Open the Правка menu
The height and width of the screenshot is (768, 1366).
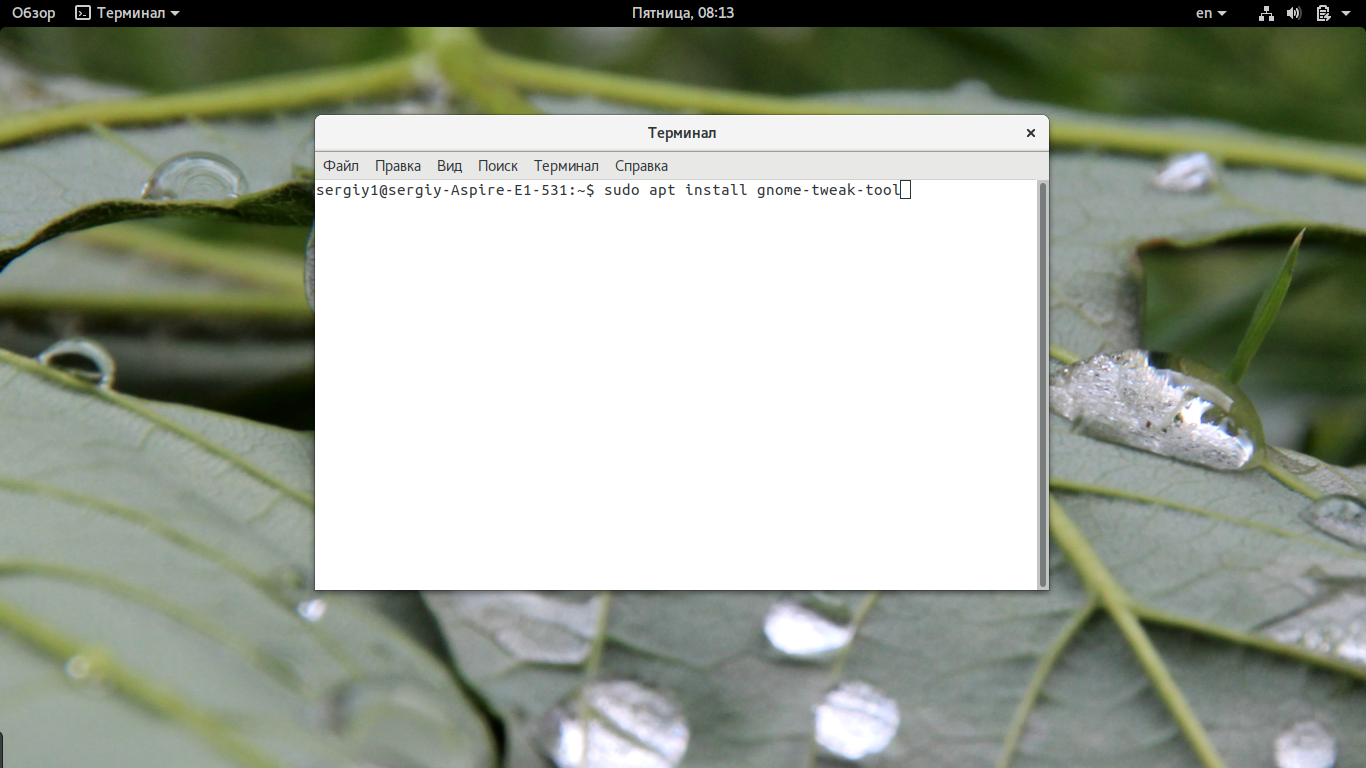(x=398, y=166)
